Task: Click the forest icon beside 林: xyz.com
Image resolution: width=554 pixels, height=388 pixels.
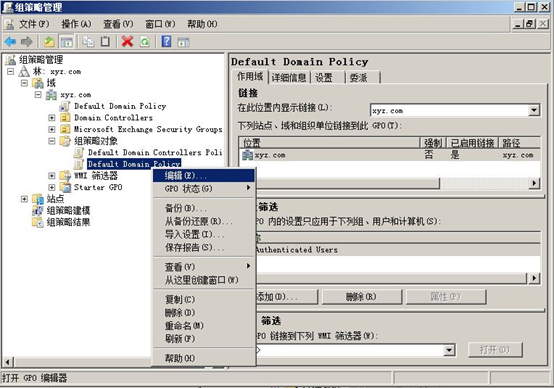Action: coord(24,71)
